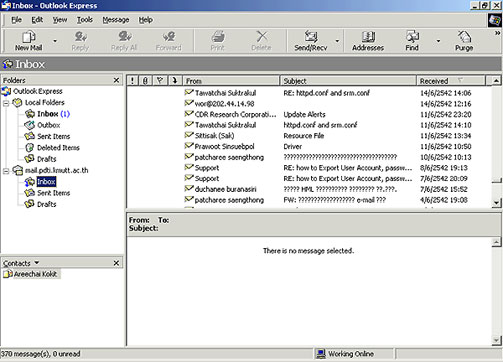
Task: Sort by download mark column header icon
Action: click(175, 81)
